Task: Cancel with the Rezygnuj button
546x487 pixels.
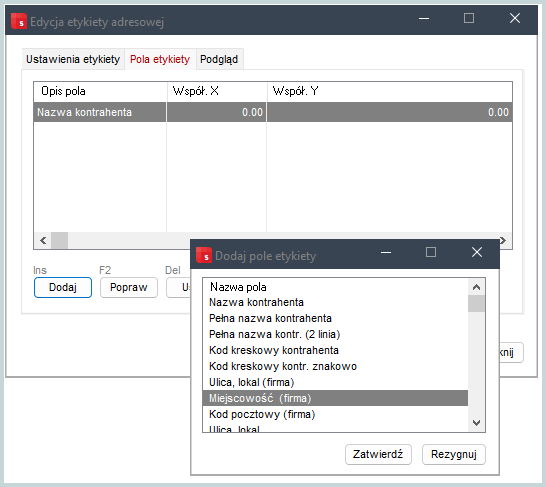Action: click(x=454, y=454)
